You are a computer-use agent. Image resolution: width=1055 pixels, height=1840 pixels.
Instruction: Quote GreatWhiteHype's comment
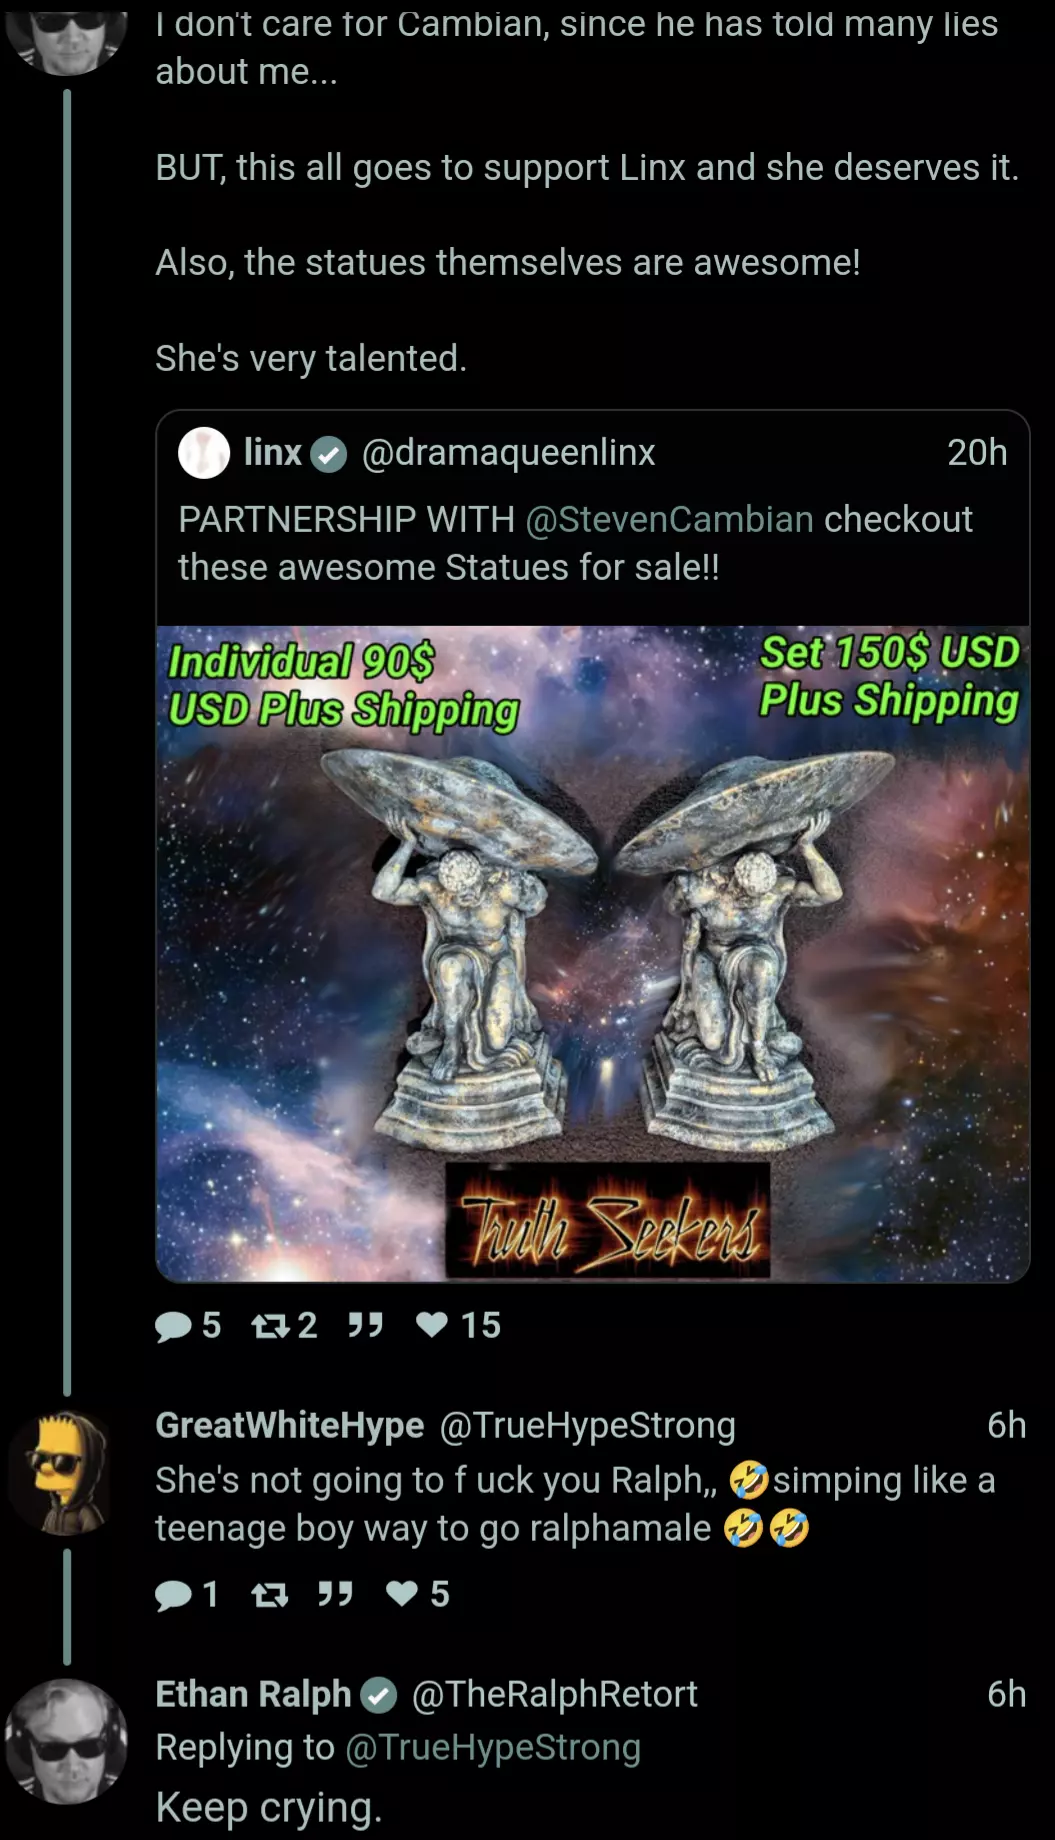(x=335, y=1595)
